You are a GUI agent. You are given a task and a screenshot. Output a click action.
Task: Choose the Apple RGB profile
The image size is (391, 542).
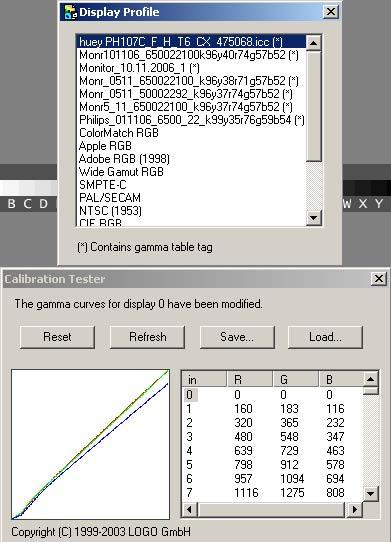click(x=191, y=146)
